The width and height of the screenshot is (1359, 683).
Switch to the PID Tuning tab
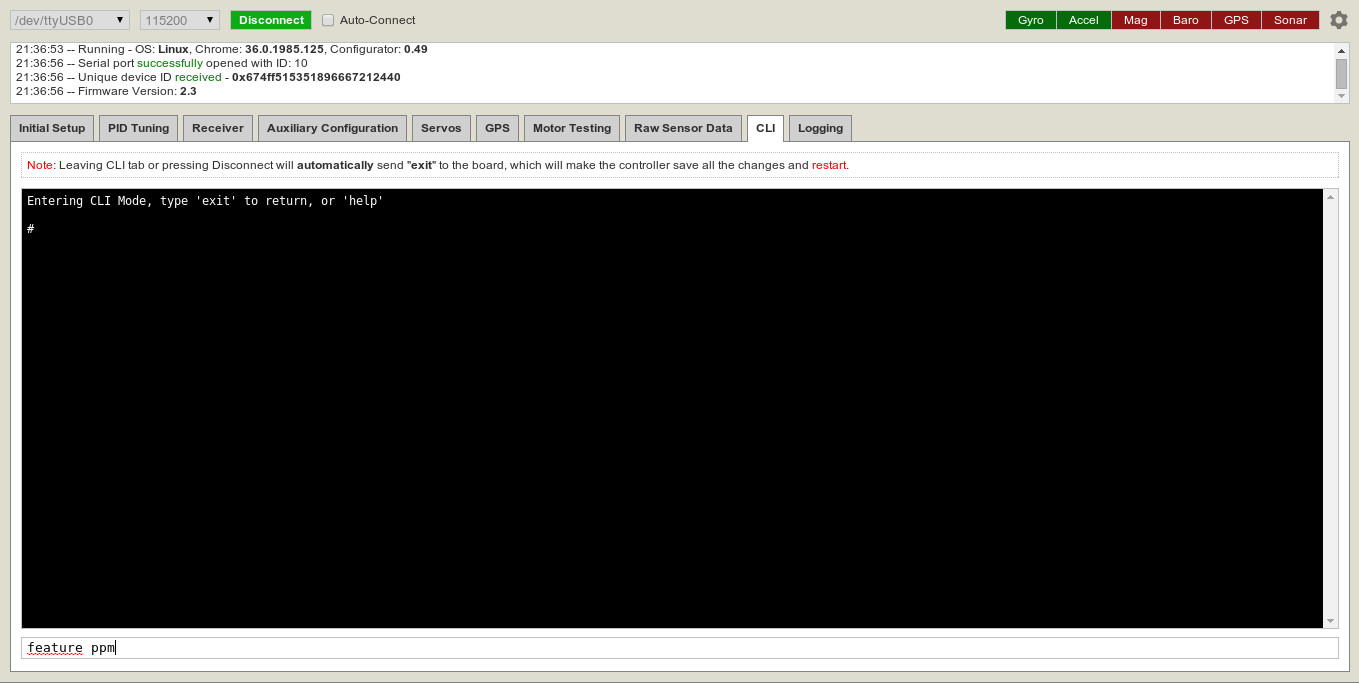(x=139, y=128)
